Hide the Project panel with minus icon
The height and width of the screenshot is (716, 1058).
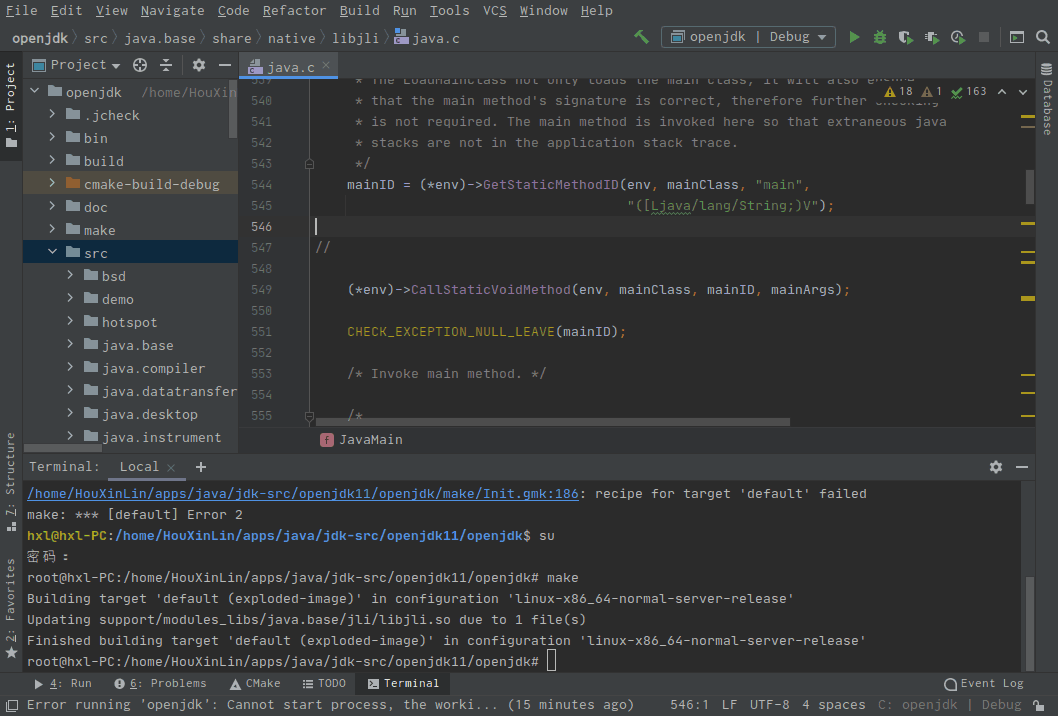(225, 65)
